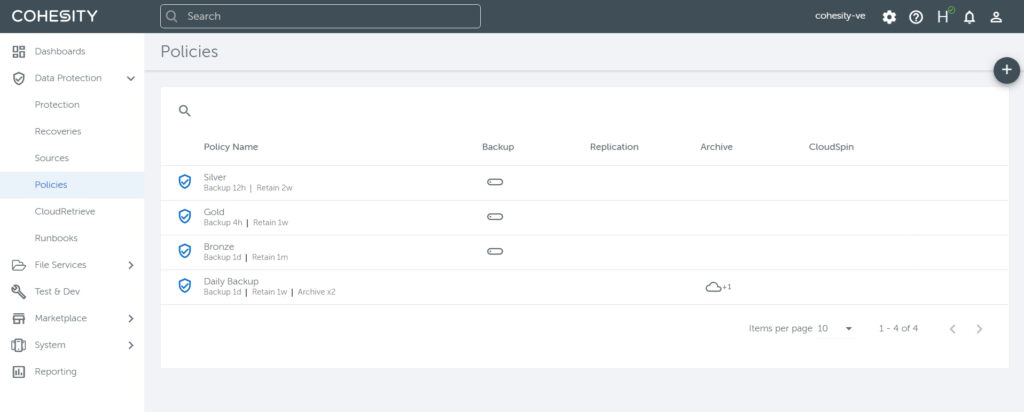1024x412 pixels.
Task: Select the Policies sidebar item
Action: (x=72, y=185)
